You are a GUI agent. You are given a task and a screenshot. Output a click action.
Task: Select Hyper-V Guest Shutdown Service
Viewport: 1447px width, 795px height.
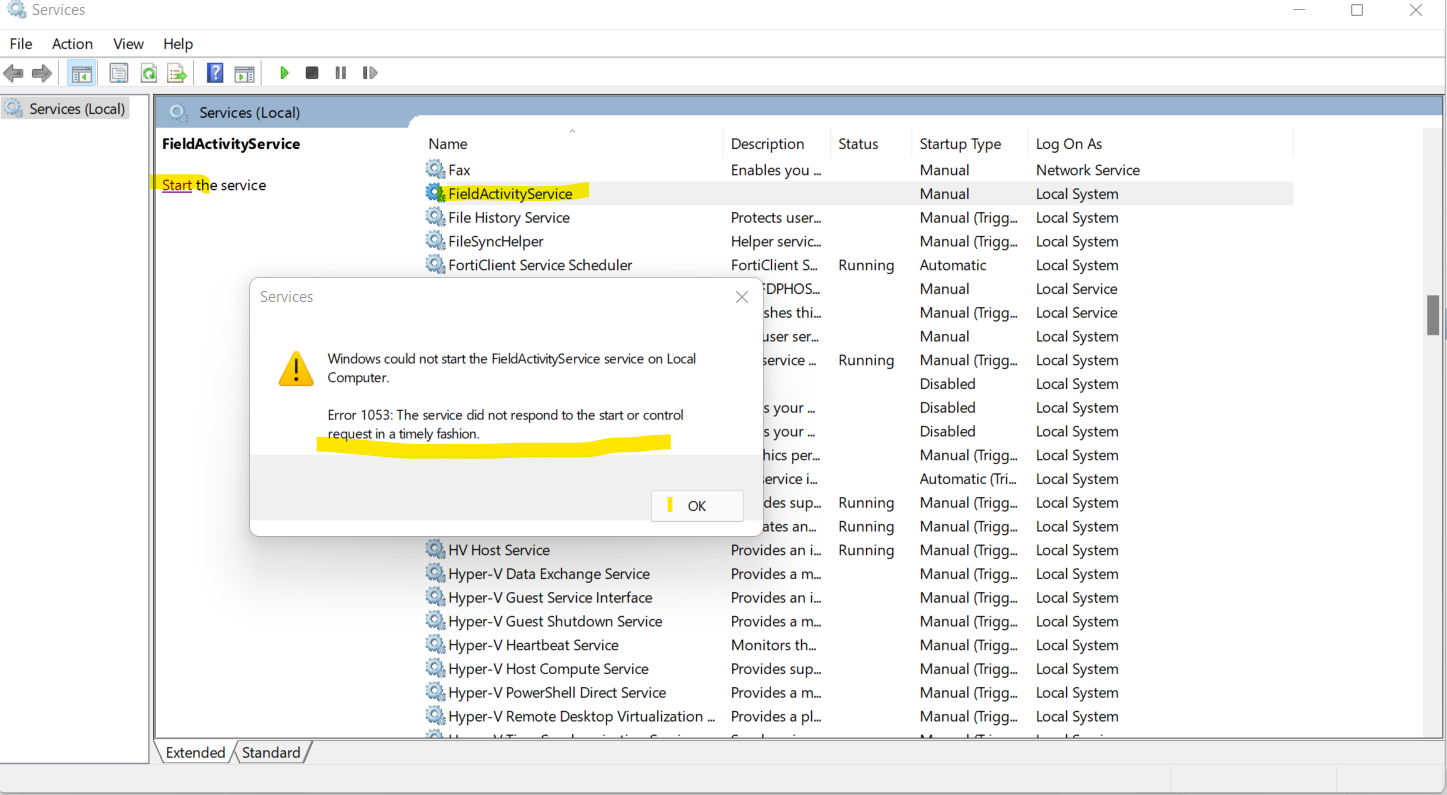point(858,621)
